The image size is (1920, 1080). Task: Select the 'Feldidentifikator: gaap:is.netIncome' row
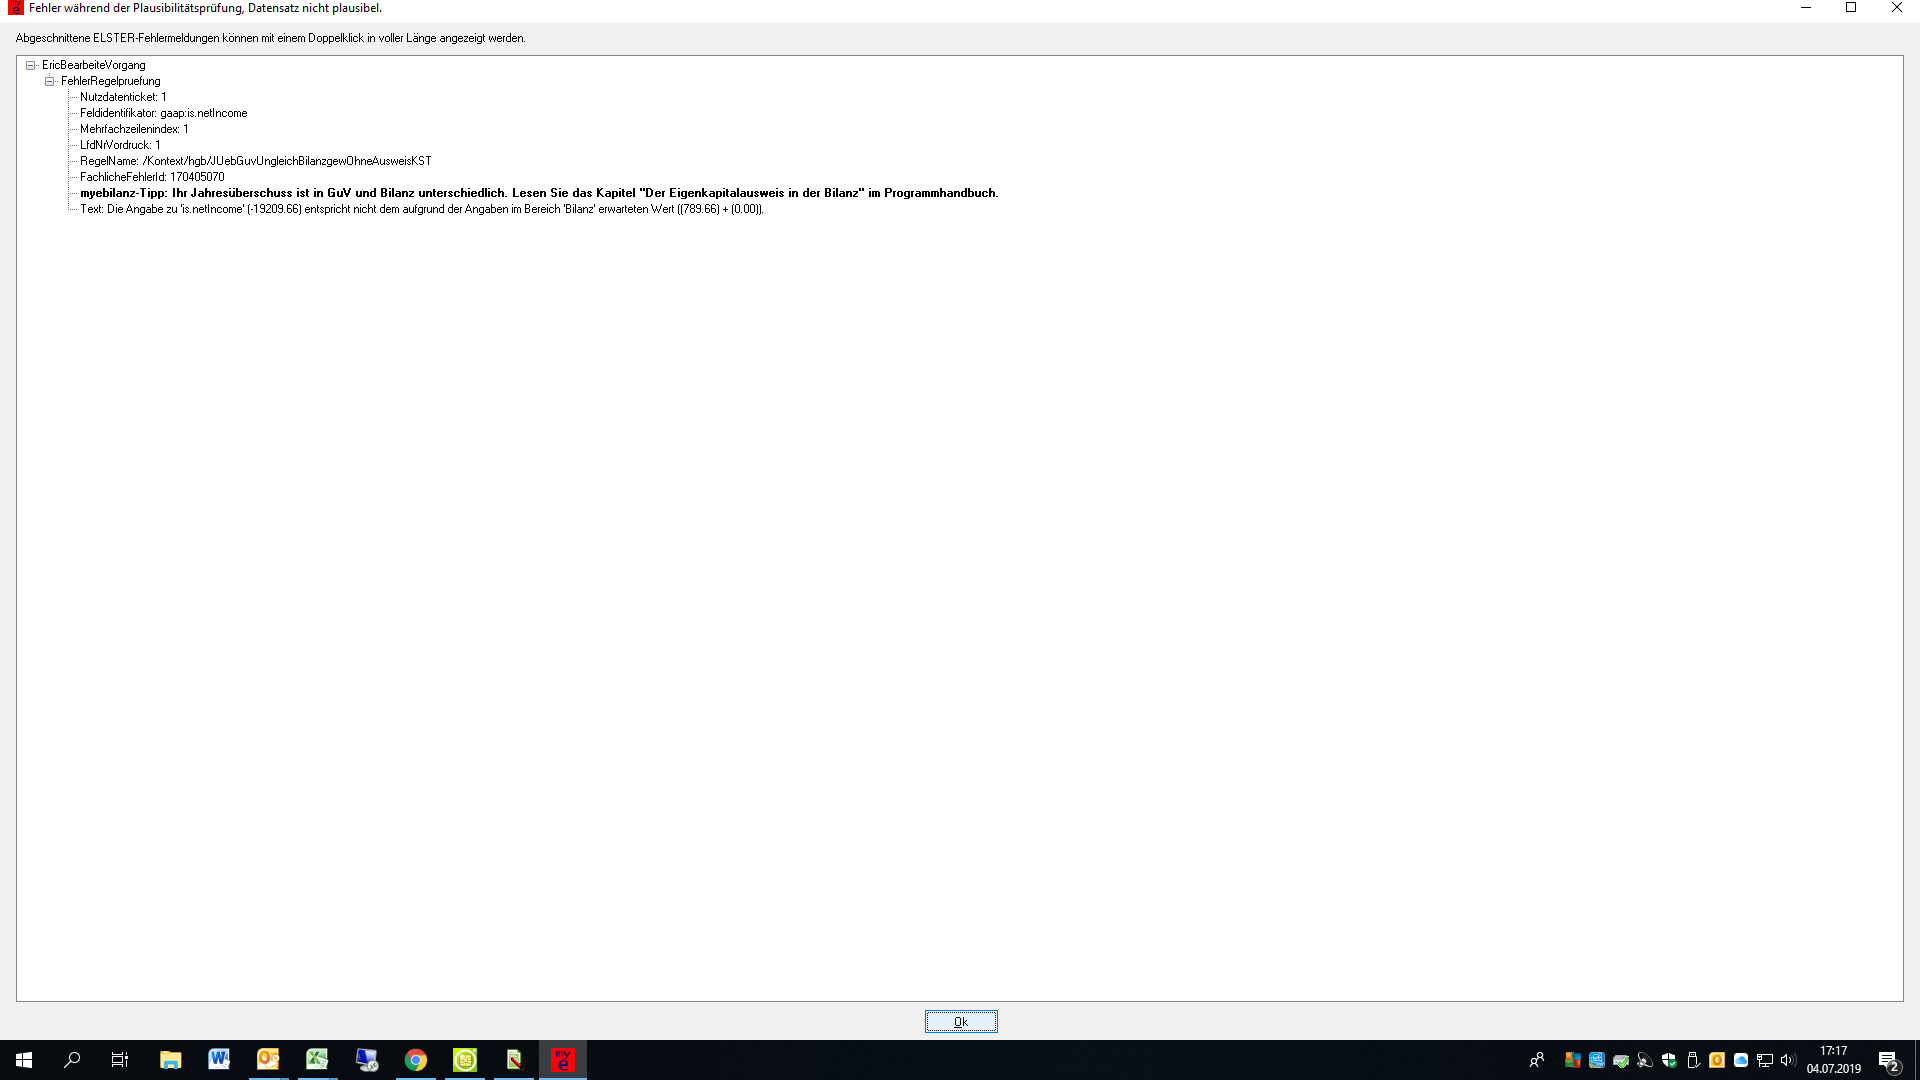click(x=163, y=113)
